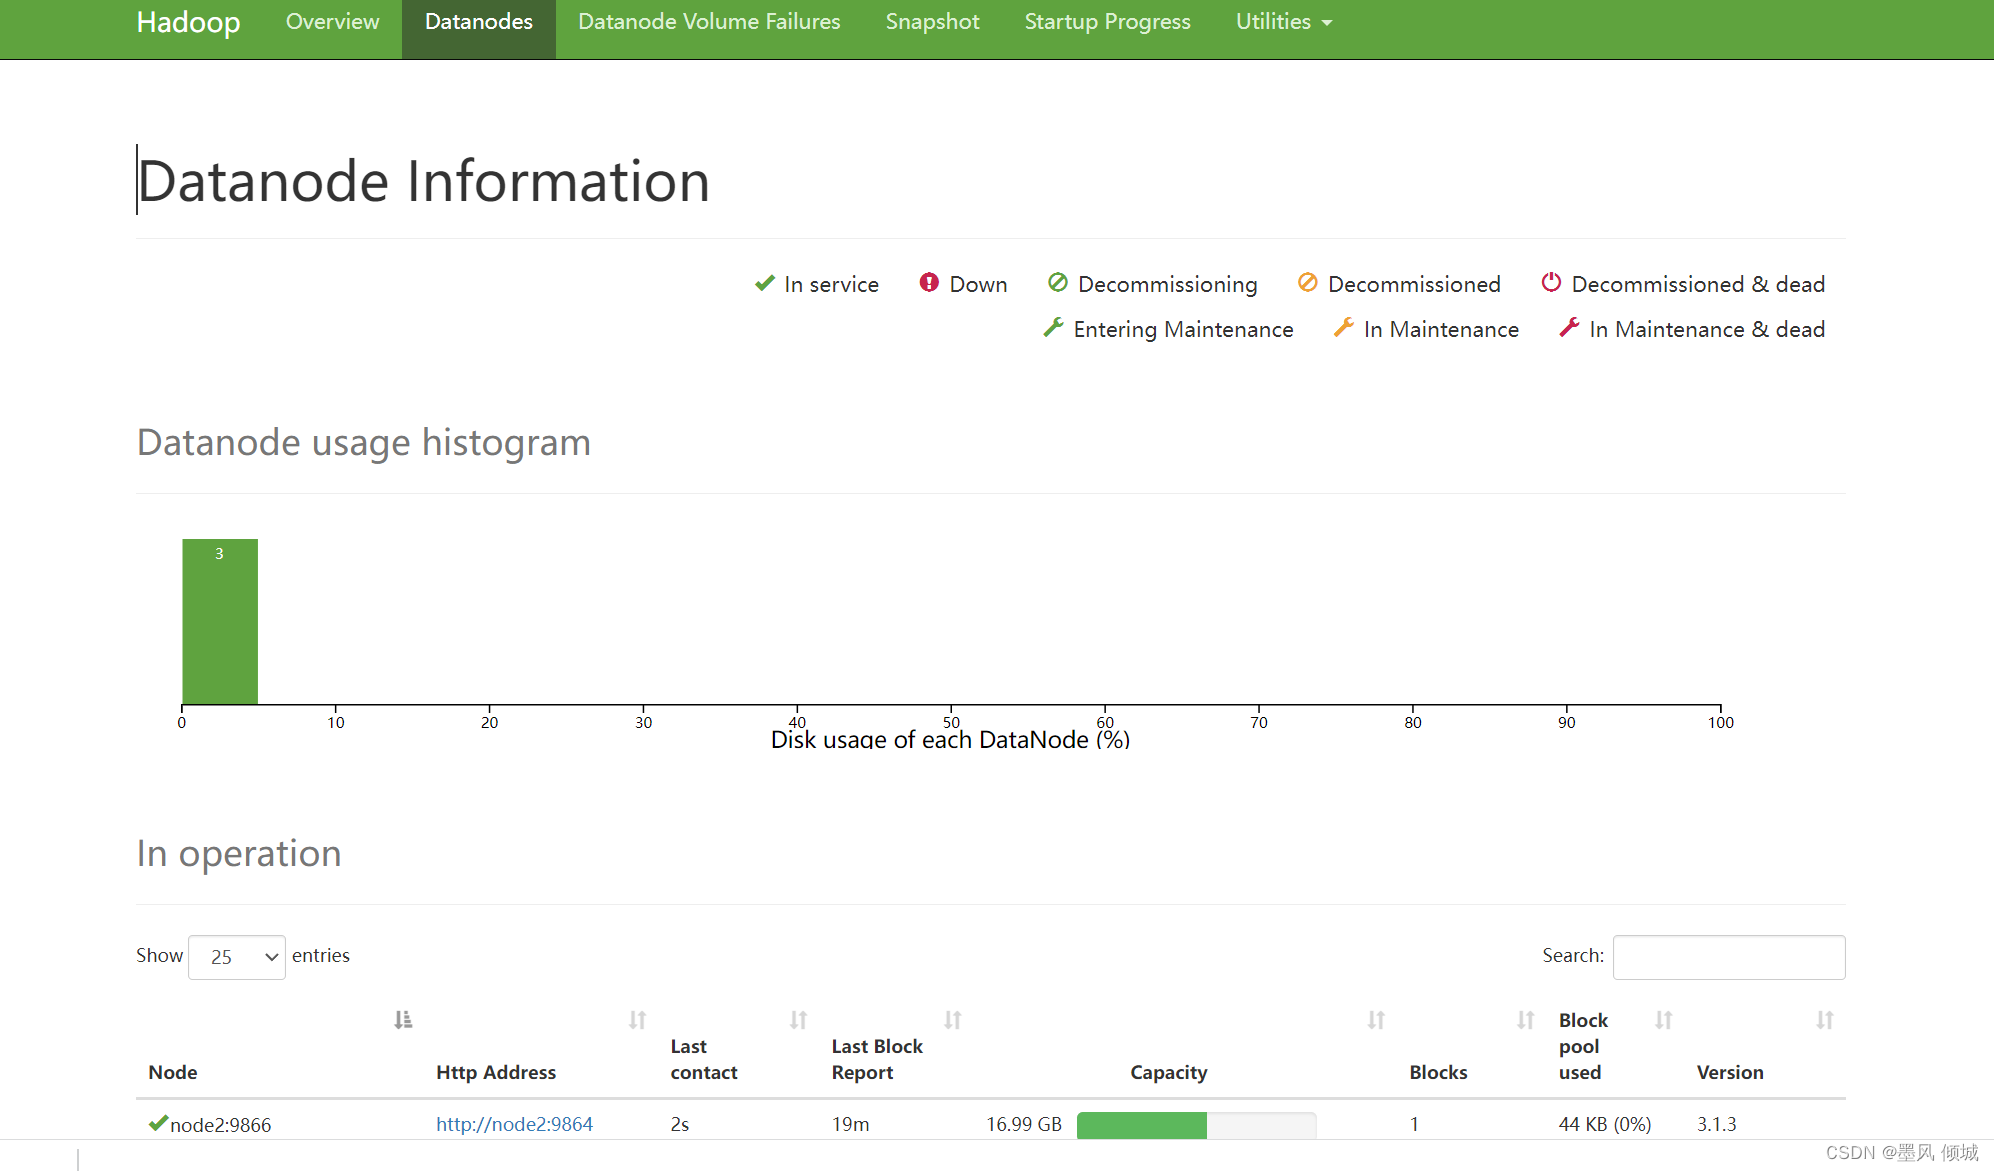1994x1171 pixels.
Task: Click the green Decommissioning legend icon
Action: click(x=1058, y=283)
